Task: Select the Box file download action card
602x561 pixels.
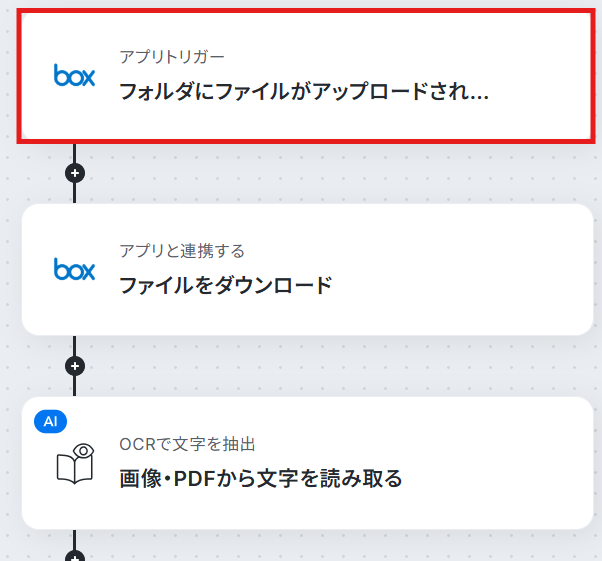Action: click(308, 270)
